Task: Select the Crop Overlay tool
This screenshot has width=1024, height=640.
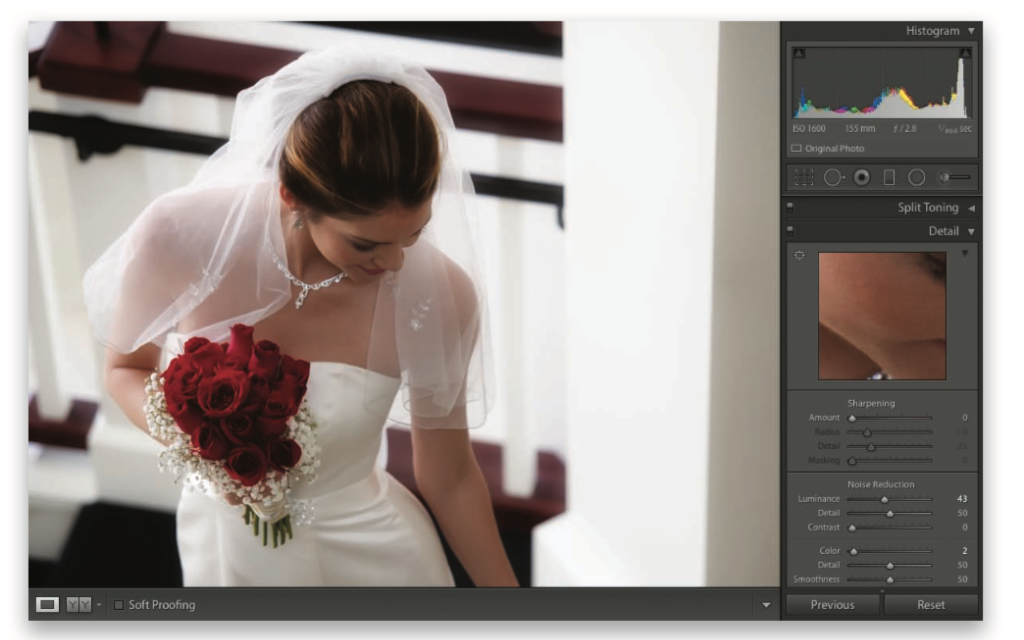Action: click(x=804, y=177)
